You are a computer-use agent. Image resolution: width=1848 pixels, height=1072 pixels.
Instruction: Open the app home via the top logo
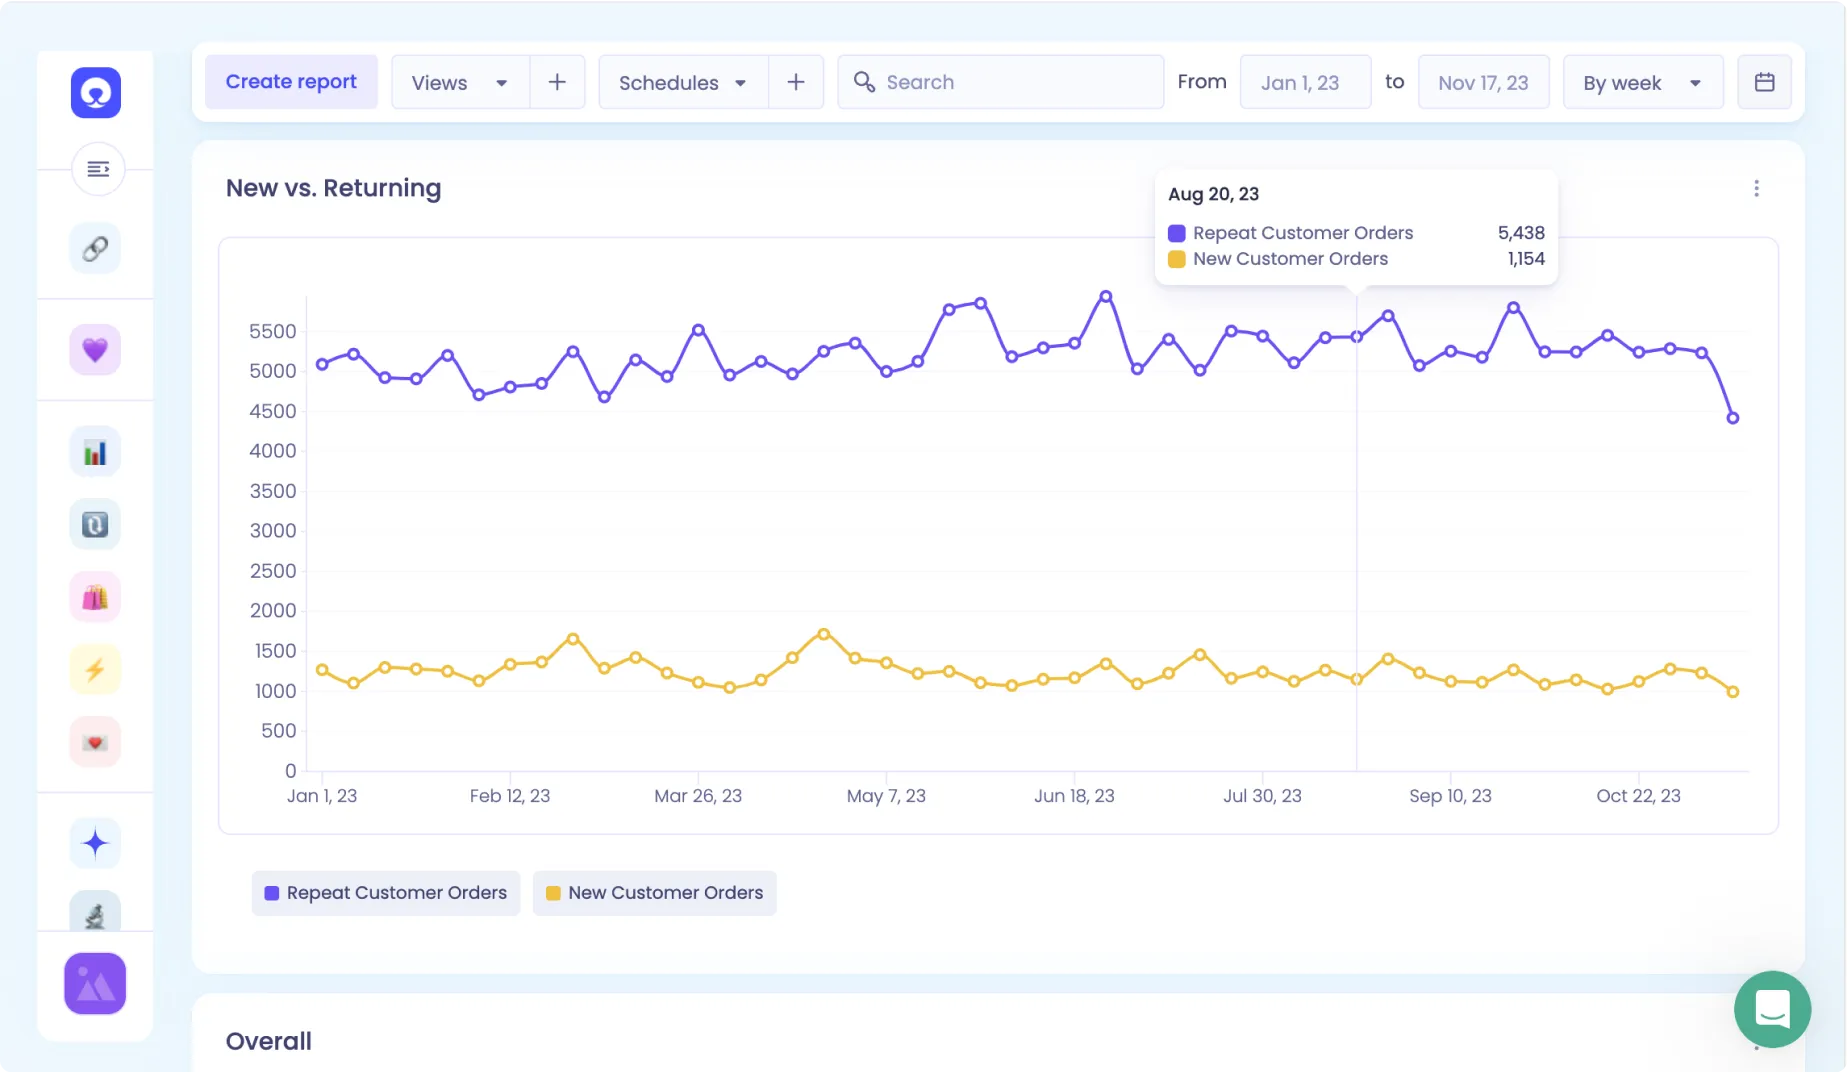pos(95,92)
